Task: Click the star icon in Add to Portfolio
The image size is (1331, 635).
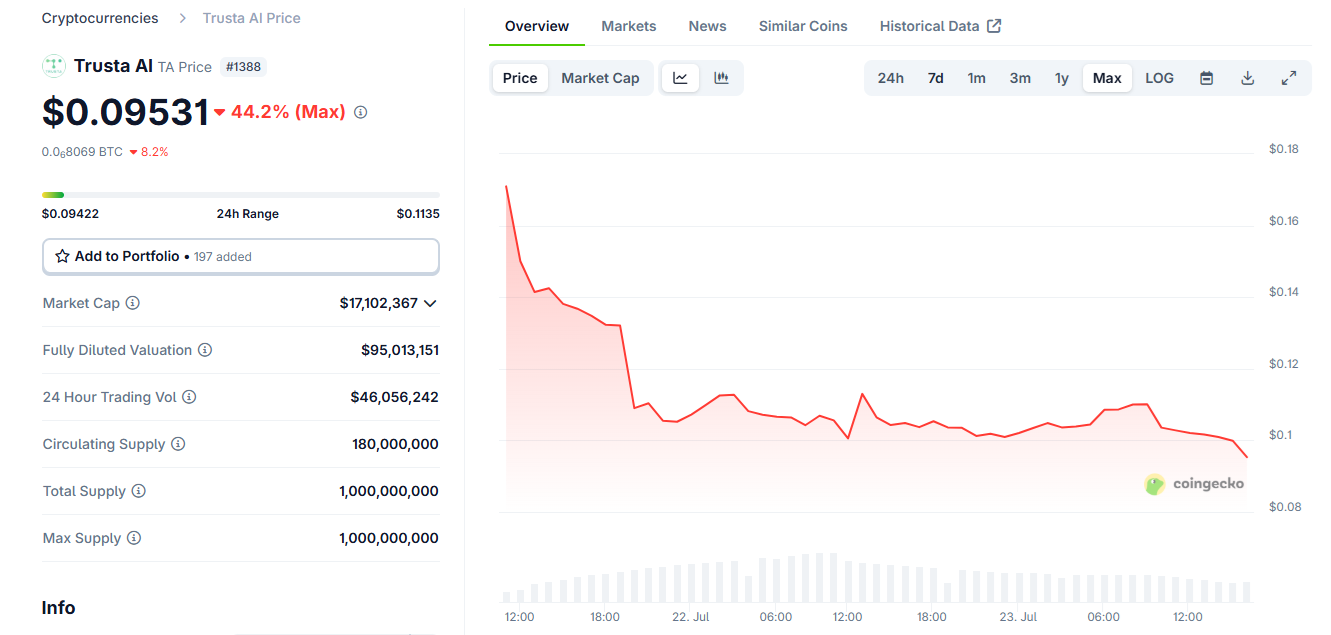Action: (64, 256)
